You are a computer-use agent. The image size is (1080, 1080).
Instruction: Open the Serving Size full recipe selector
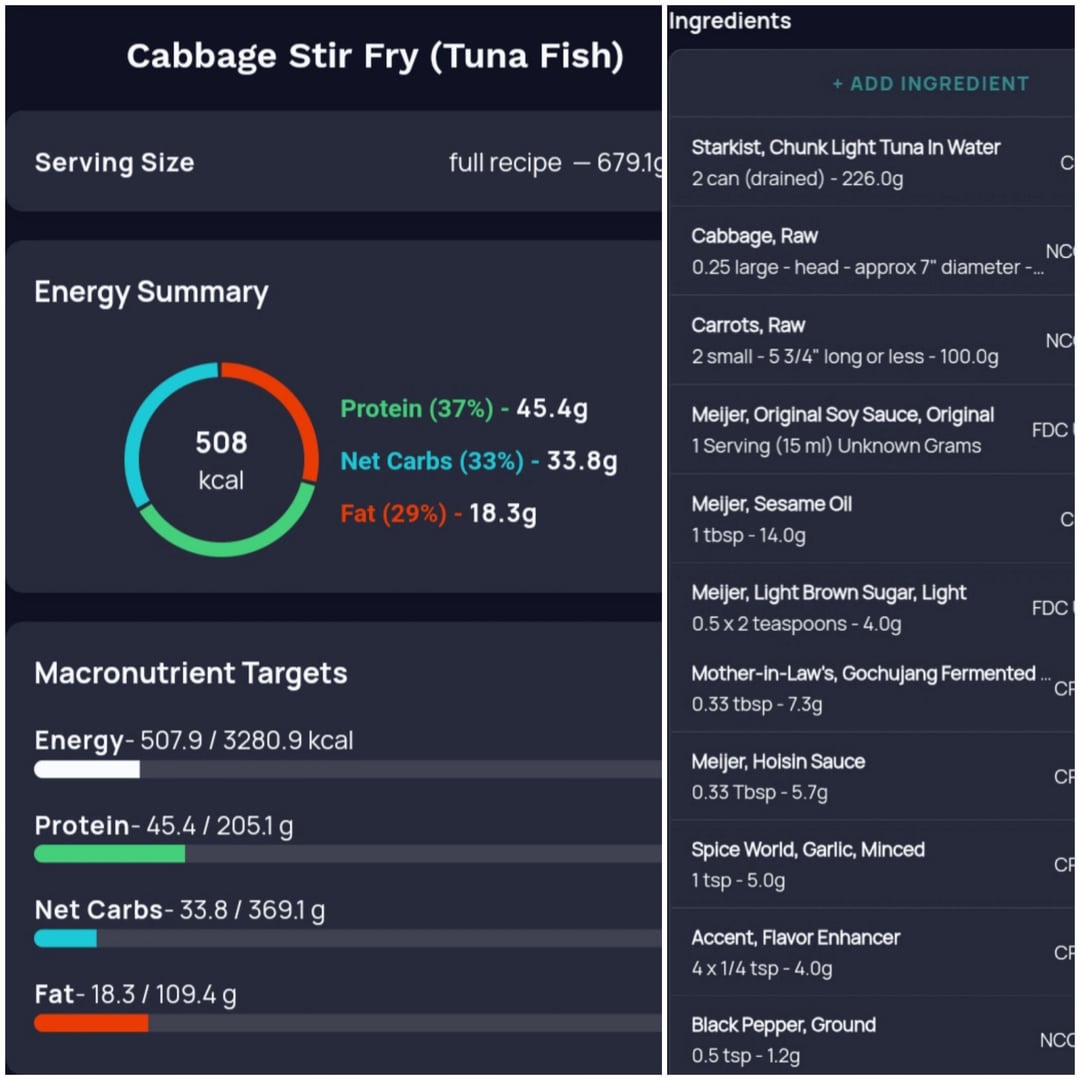point(553,163)
